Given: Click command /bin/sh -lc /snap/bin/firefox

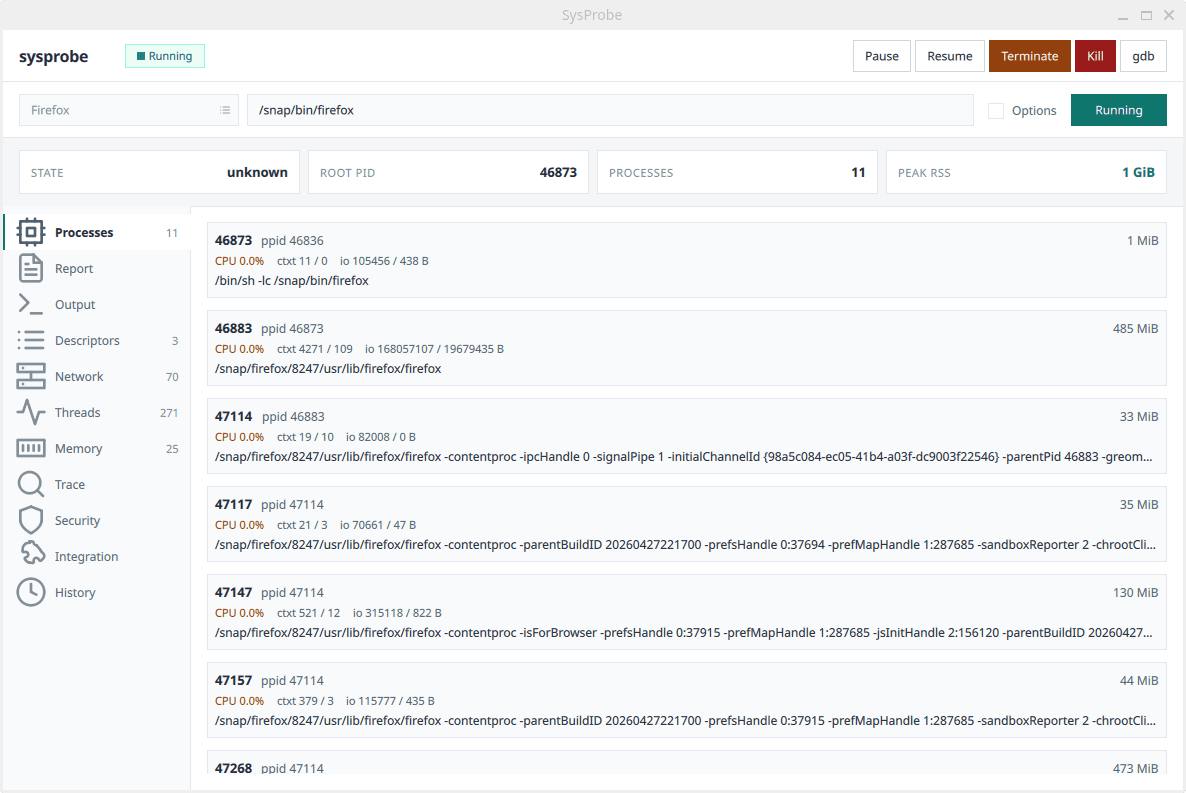Looking at the screenshot, I should click(292, 281).
